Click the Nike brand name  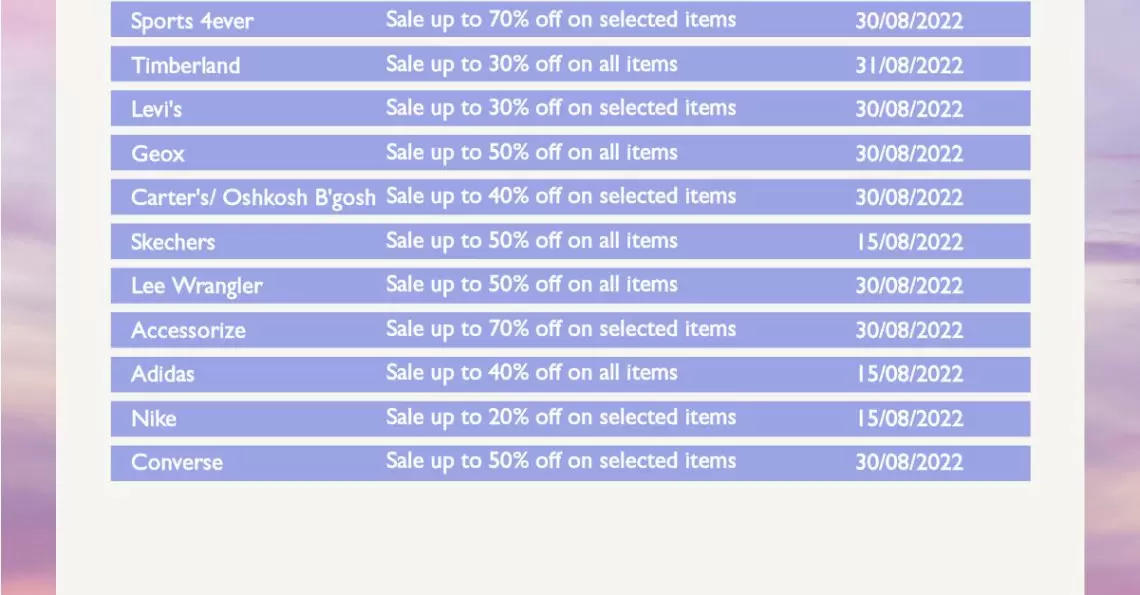(153, 418)
